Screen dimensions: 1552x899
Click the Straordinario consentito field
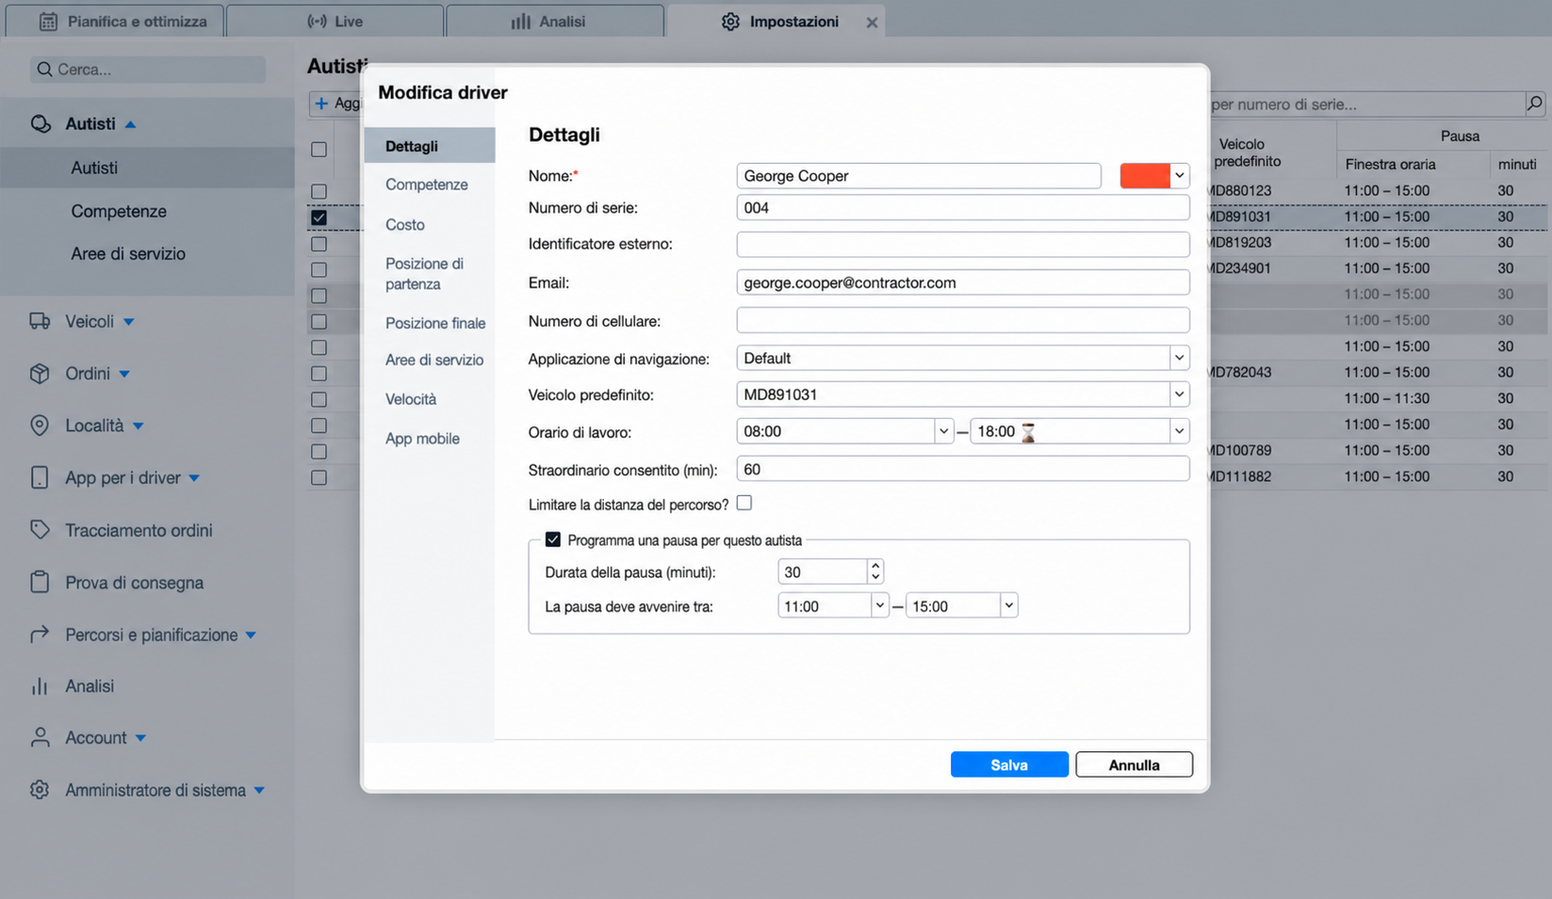click(963, 468)
